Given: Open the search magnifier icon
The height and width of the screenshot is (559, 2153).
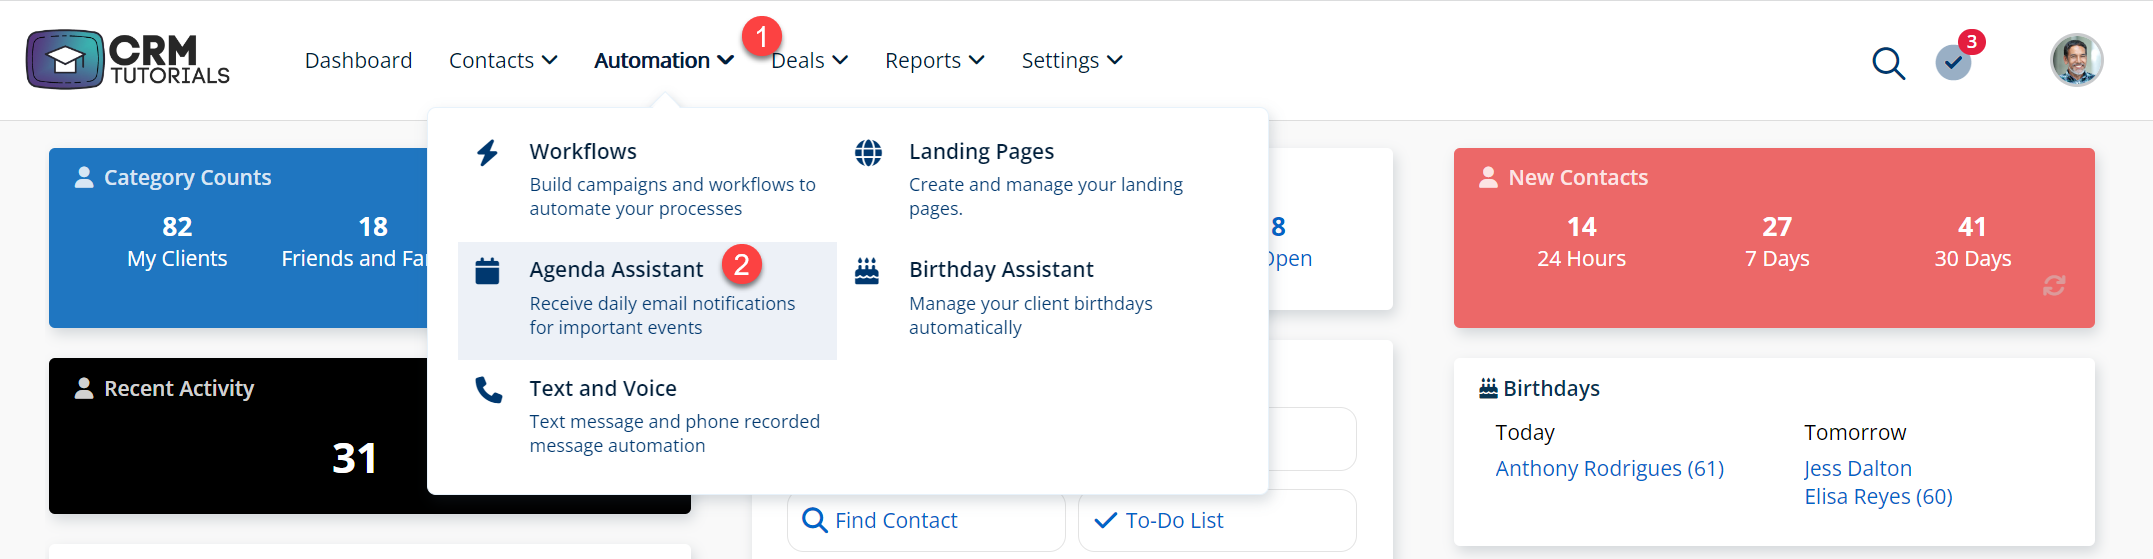Looking at the screenshot, I should click(x=1888, y=63).
